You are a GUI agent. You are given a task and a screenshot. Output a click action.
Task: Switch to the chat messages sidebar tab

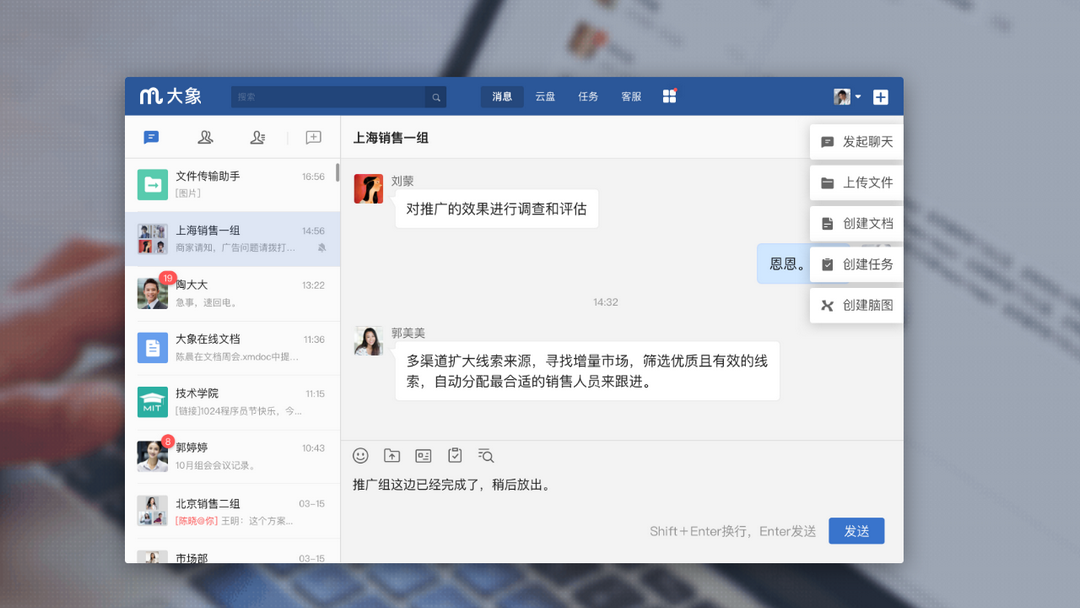pos(152,138)
